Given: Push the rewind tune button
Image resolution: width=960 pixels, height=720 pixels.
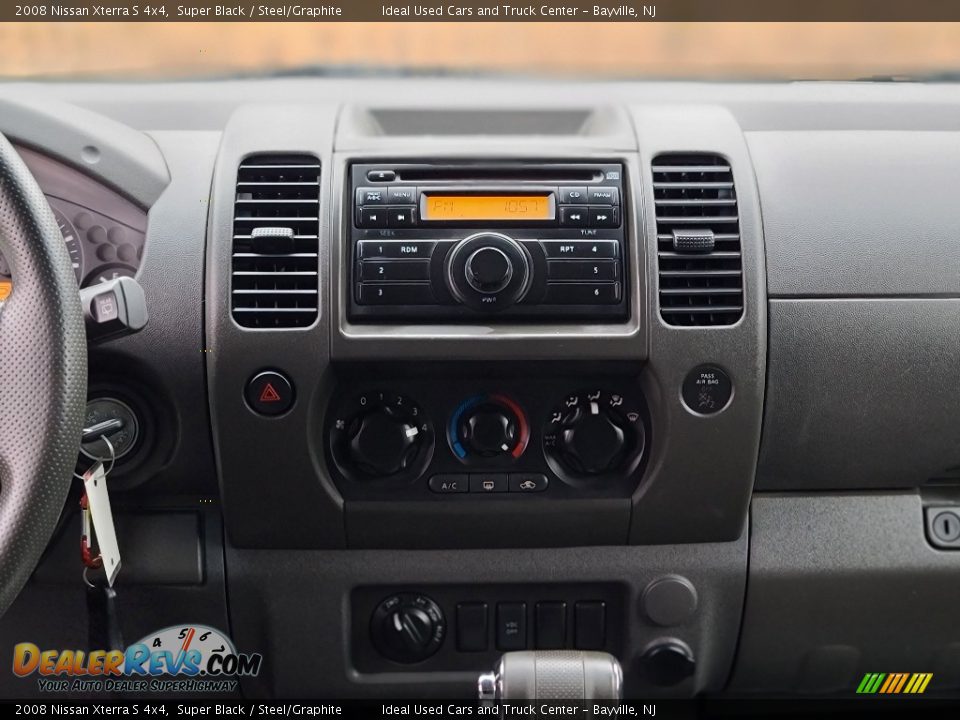Looking at the screenshot, I should pyautogui.click(x=574, y=217).
